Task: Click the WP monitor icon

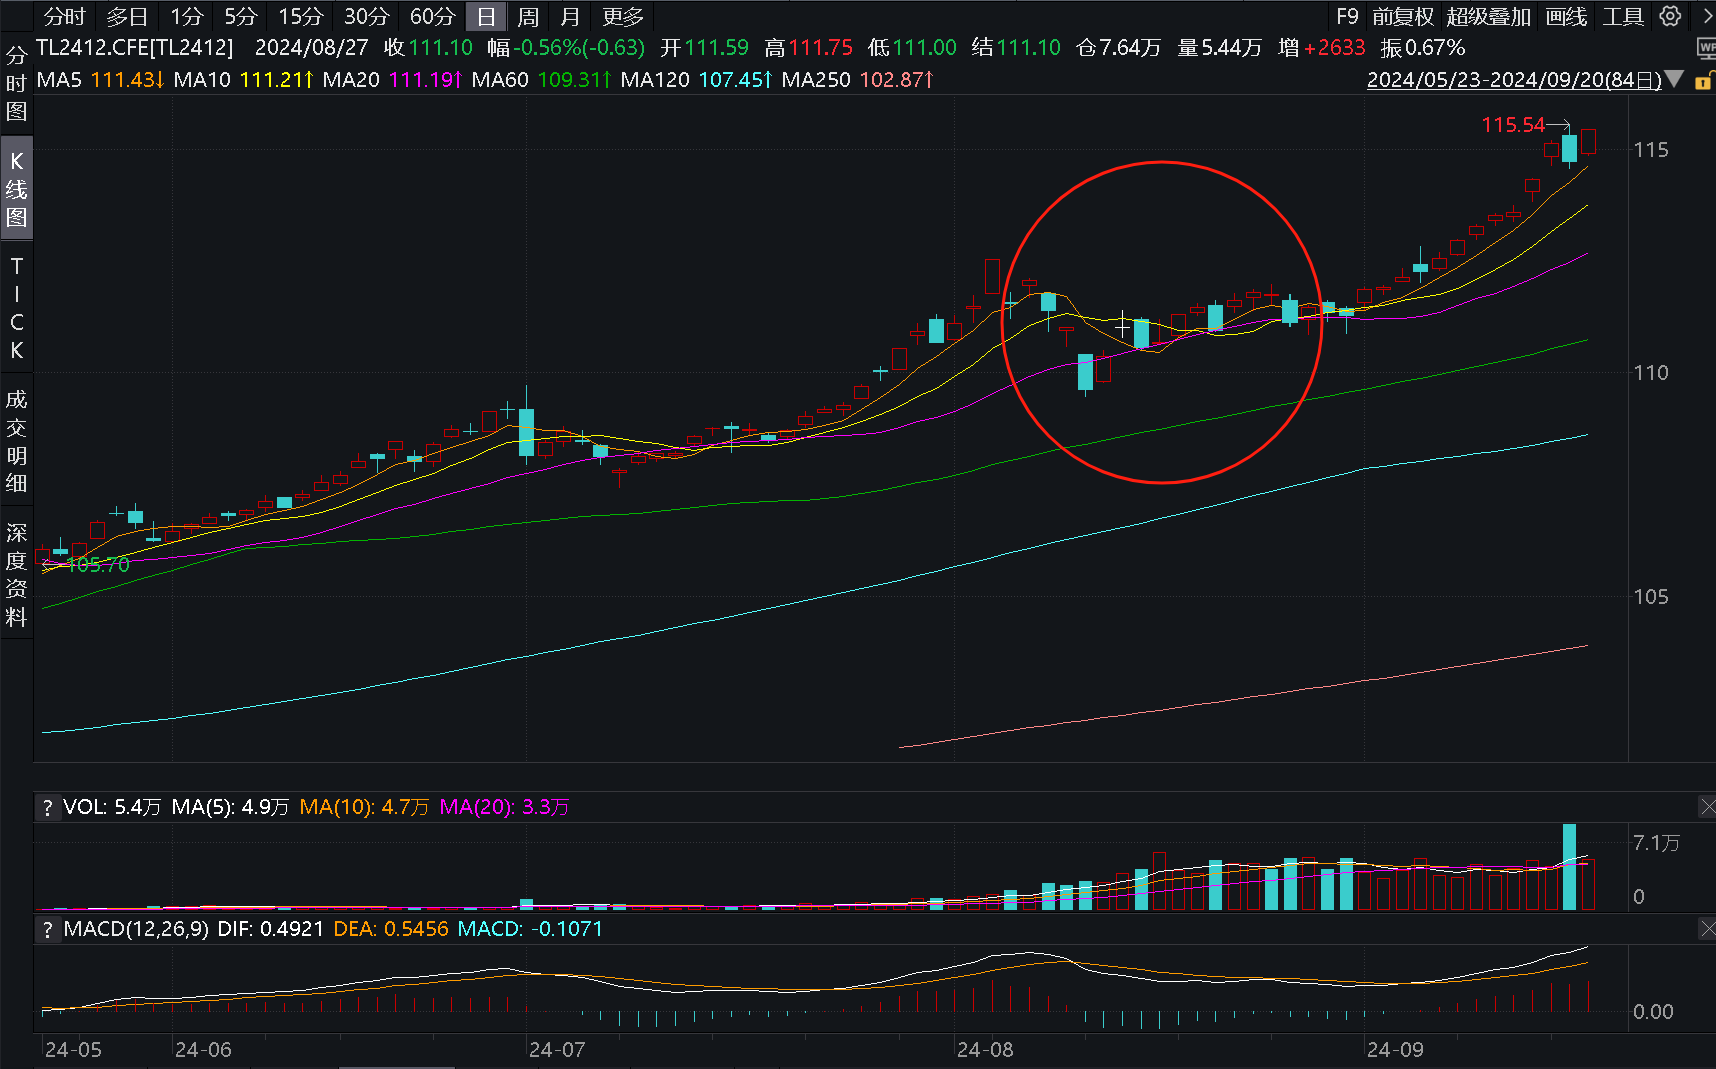Action: [x=1706, y=48]
